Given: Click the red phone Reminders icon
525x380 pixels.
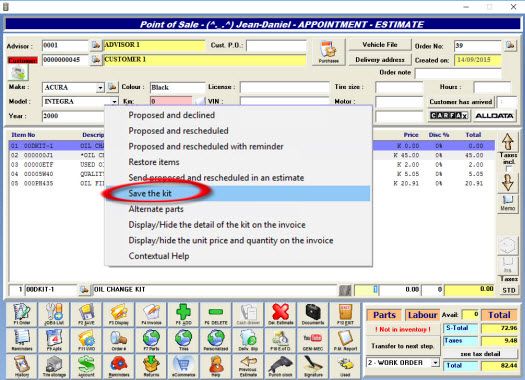Looking at the screenshot, I should click(119, 366).
